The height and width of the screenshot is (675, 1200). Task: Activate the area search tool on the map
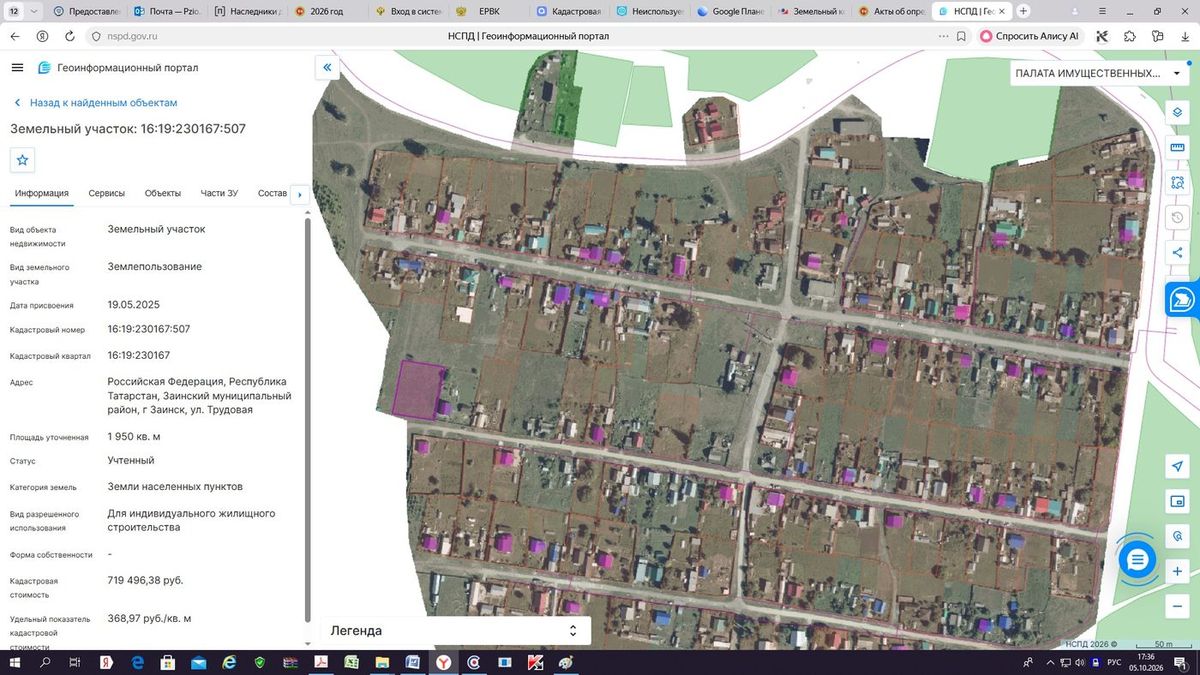(x=1177, y=183)
